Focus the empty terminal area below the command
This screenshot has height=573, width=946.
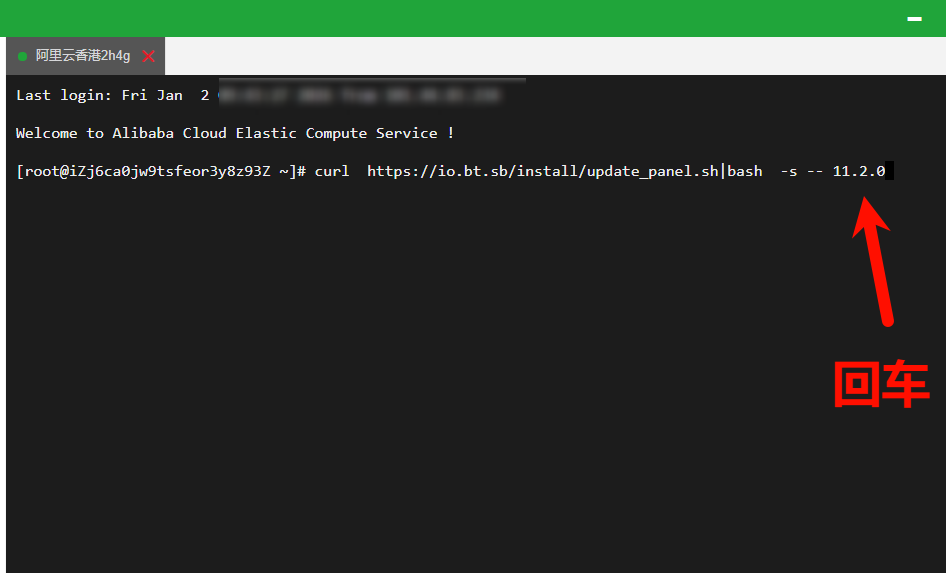(400, 400)
